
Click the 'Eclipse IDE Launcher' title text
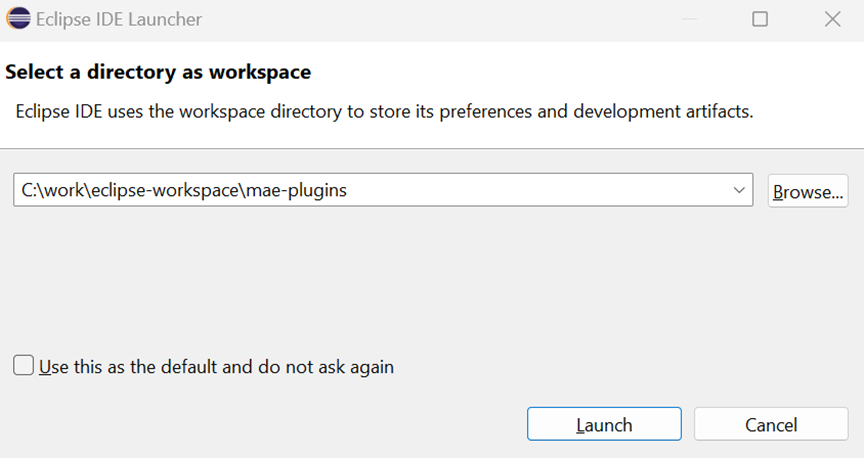pos(119,19)
